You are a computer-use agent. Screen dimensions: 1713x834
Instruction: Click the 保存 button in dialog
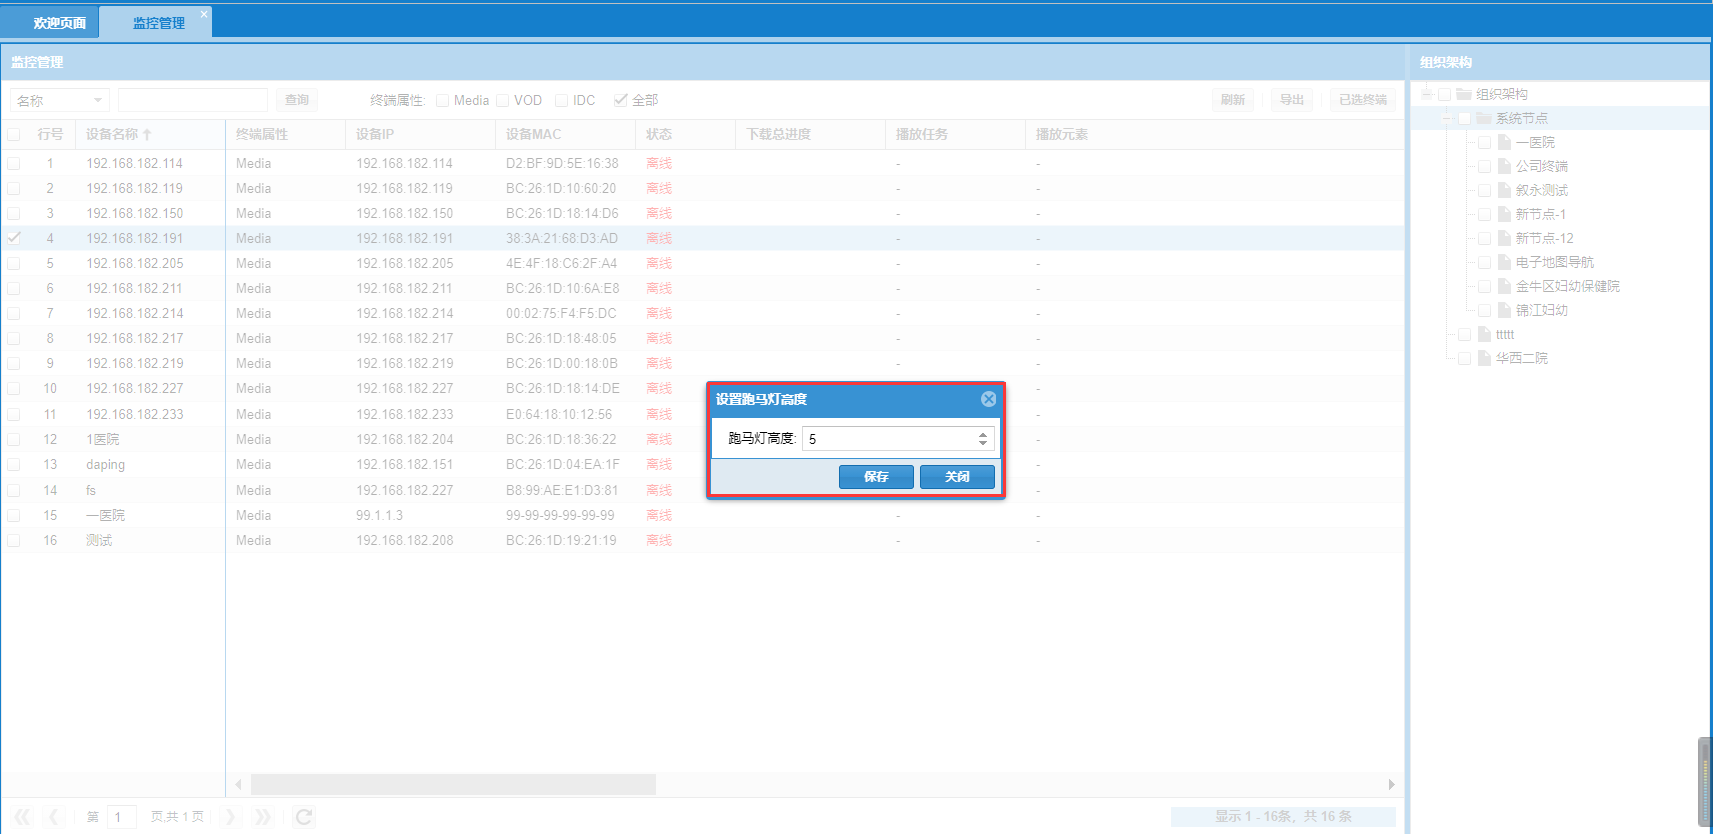point(876,477)
